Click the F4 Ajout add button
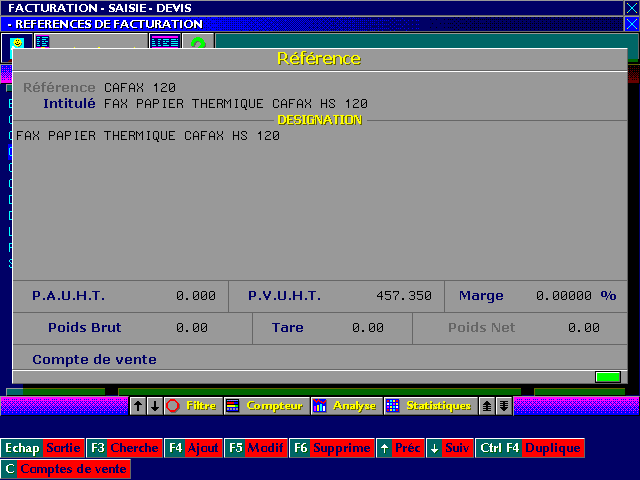The height and width of the screenshot is (480, 640). tap(193, 448)
